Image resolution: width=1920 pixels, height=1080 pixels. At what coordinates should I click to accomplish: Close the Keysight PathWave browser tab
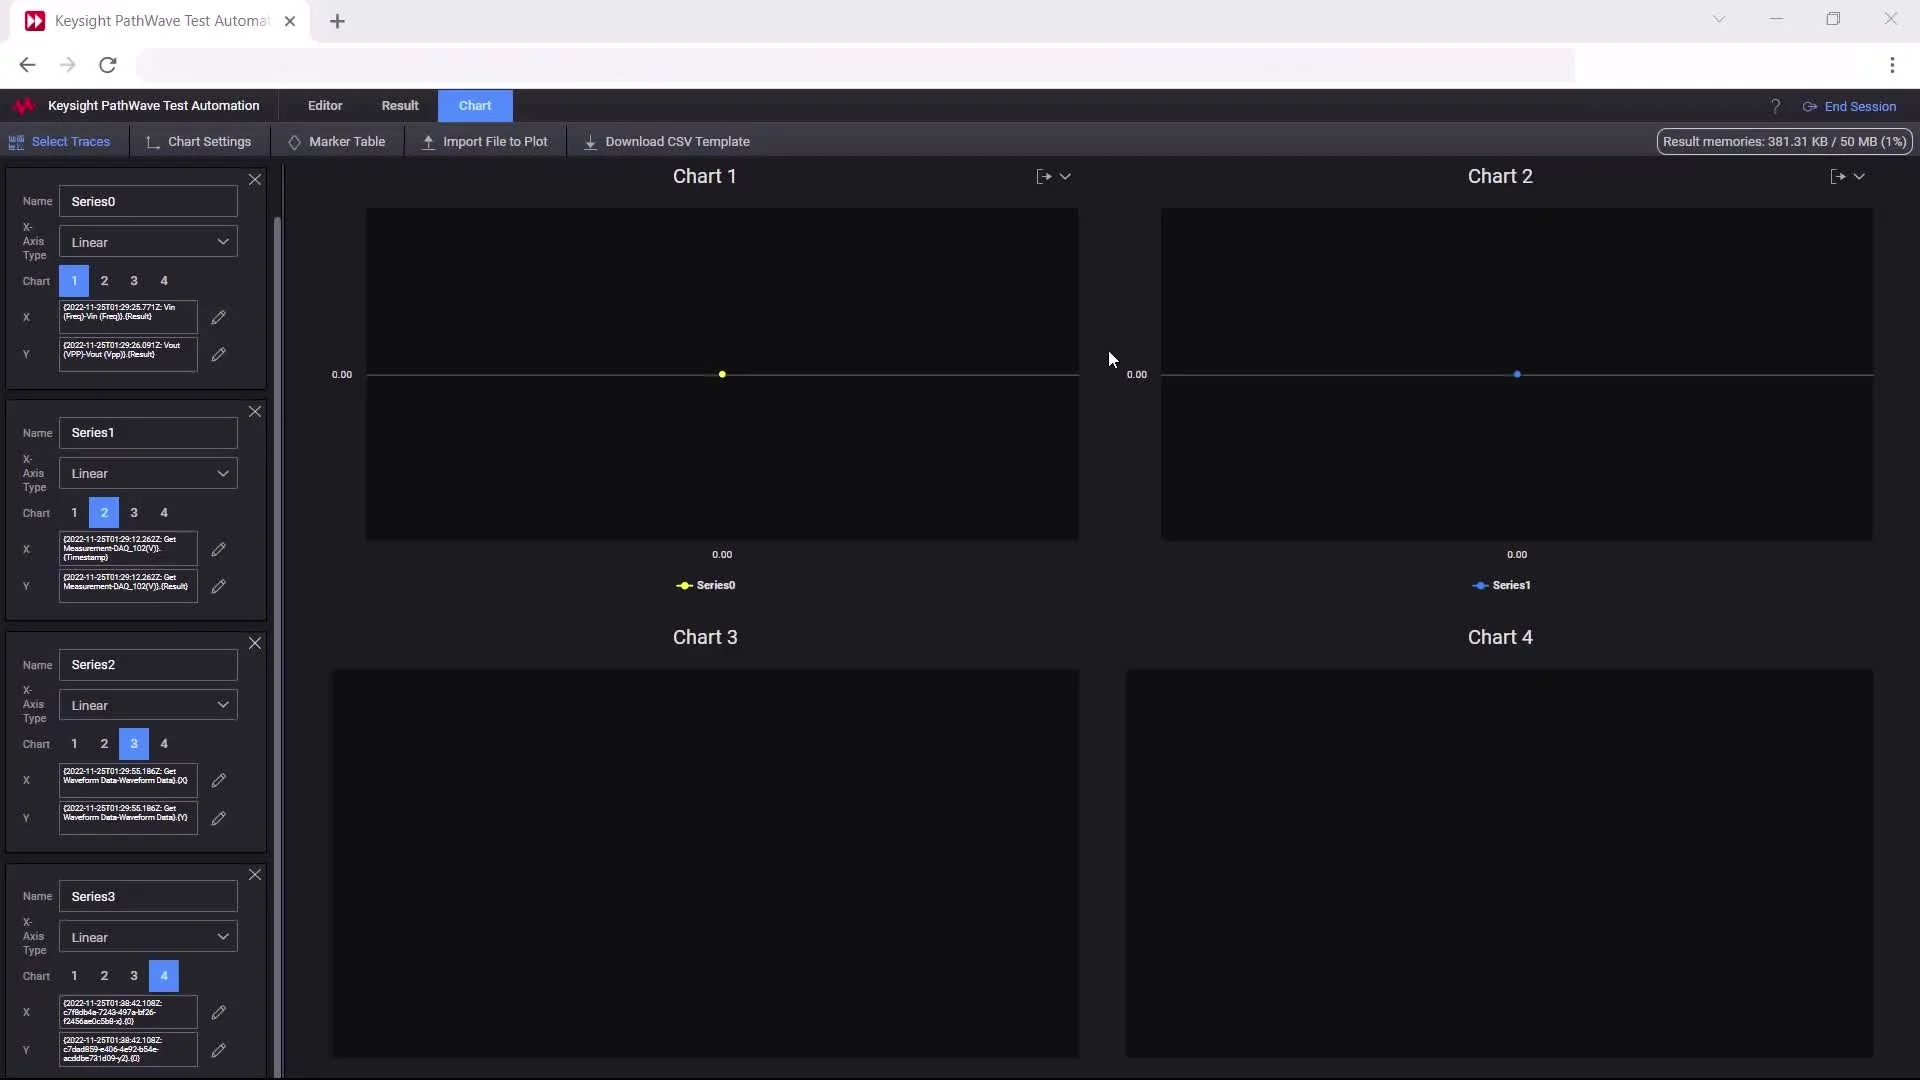tap(290, 21)
